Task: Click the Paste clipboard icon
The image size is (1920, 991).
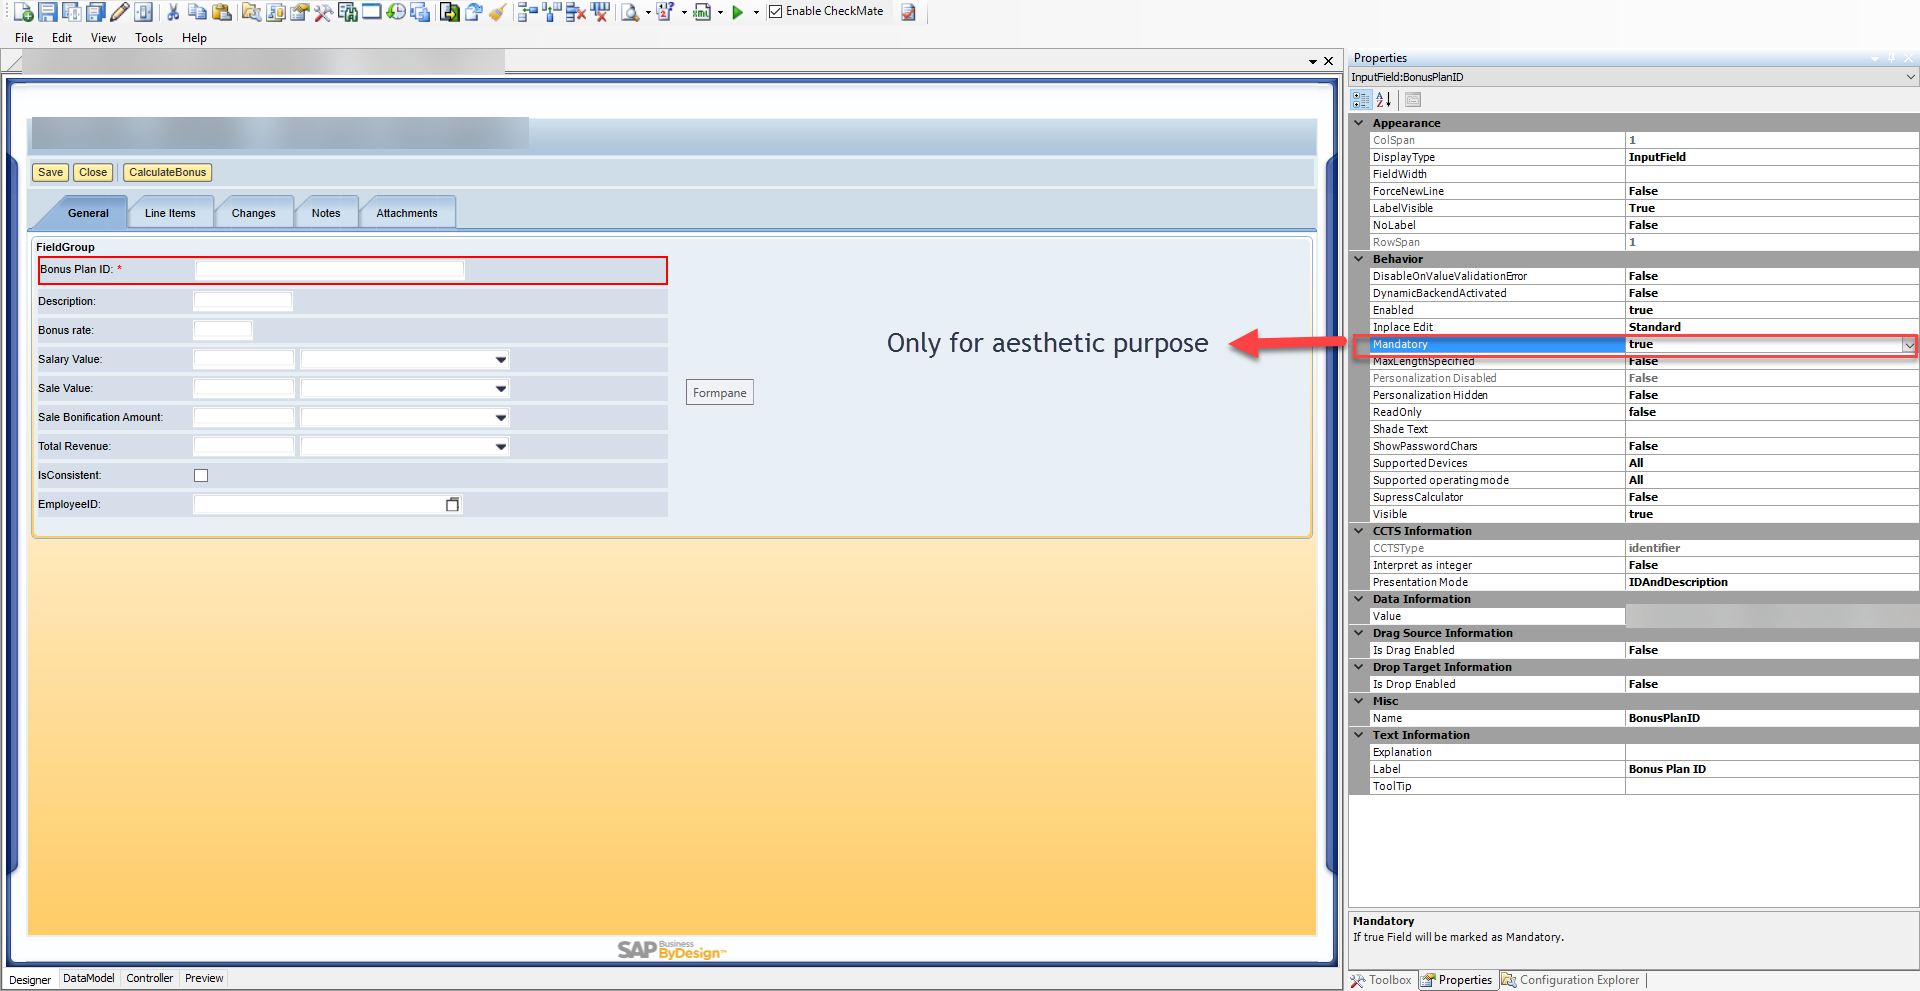Action: [x=221, y=12]
